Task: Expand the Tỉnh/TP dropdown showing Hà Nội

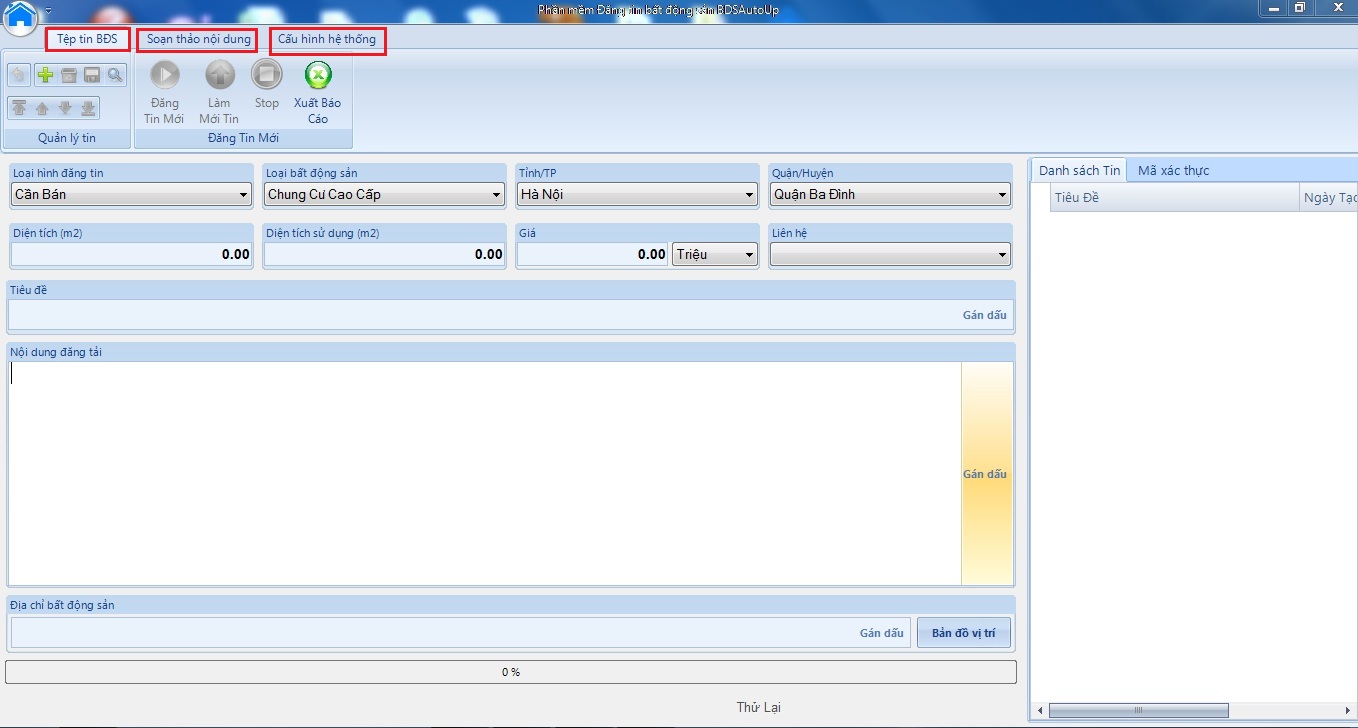Action: point(750,195)
